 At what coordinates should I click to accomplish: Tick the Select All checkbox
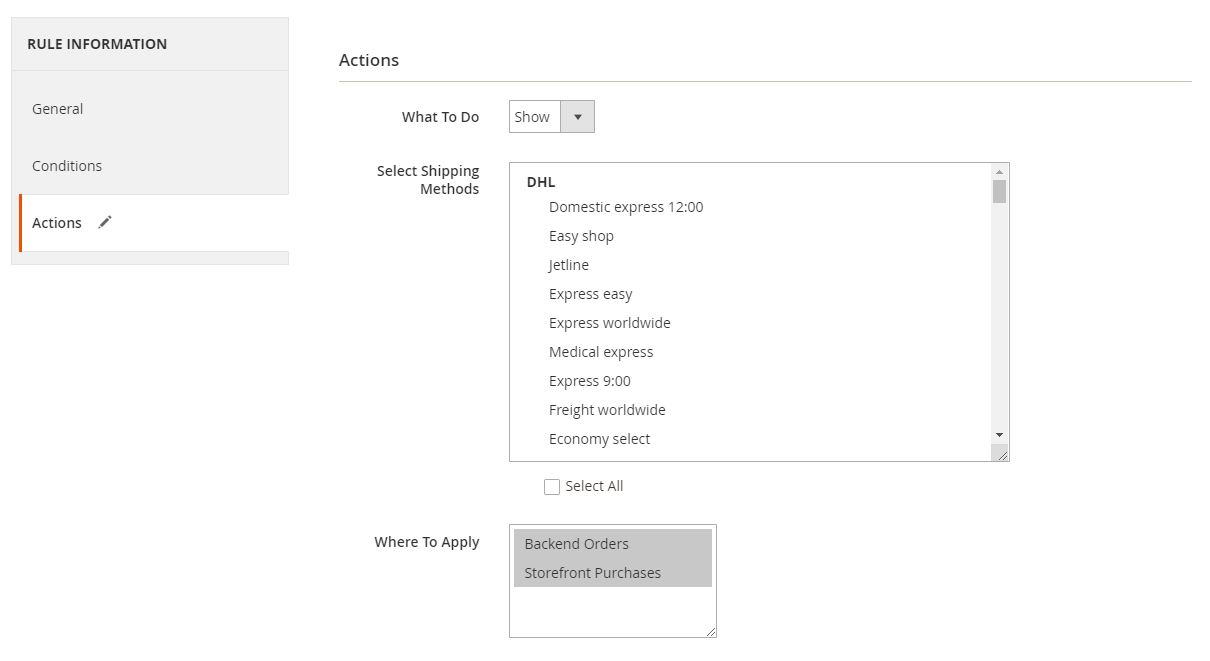pyautogui.click(x=552, y=487)
